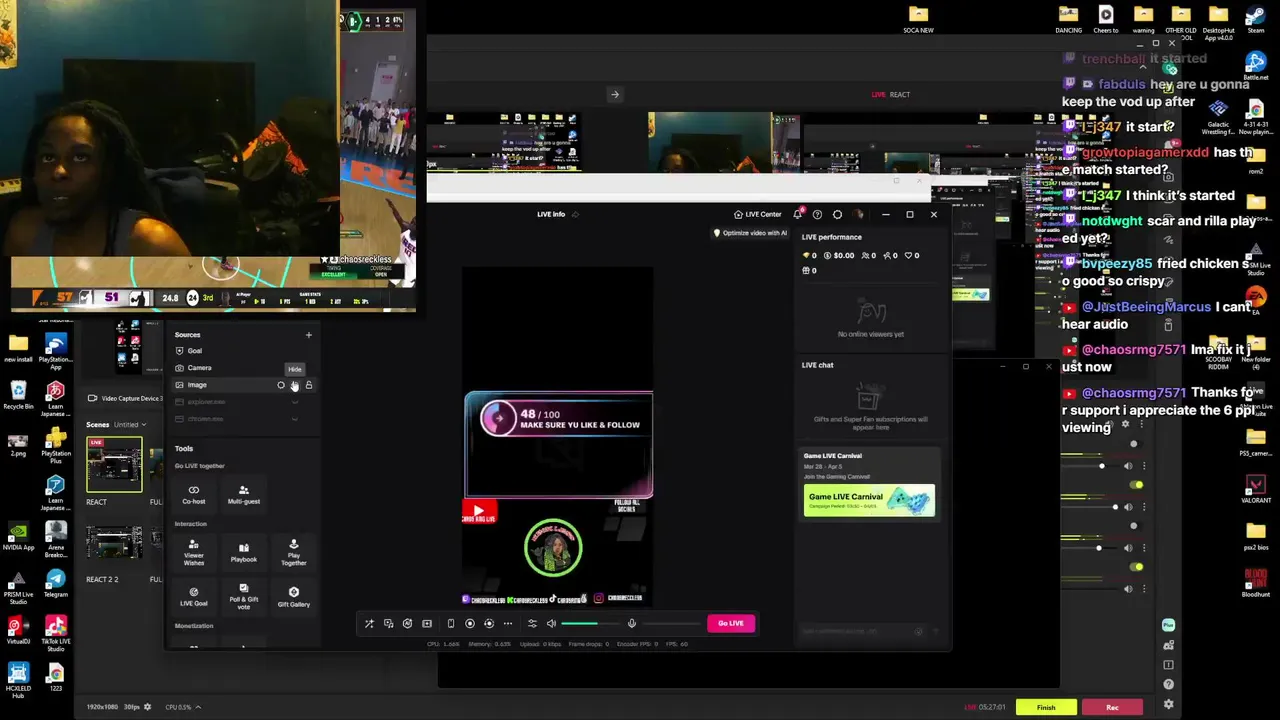Open PRISM settings gear at bottom right

pyautogui.click(x=1168, y=705)
